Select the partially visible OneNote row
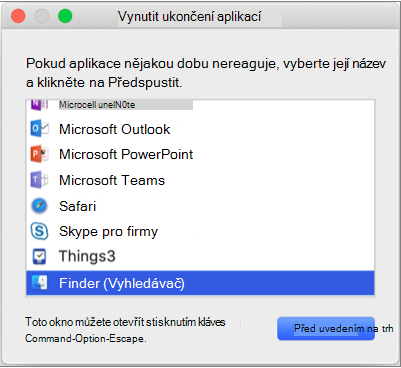The image size is (401, 368). coord(200,105)
